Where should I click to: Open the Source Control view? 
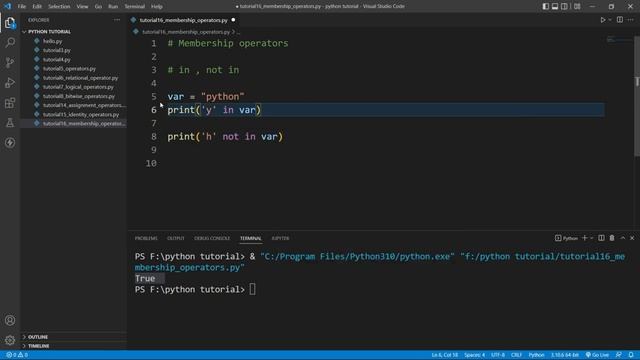(x=10, y=62)
